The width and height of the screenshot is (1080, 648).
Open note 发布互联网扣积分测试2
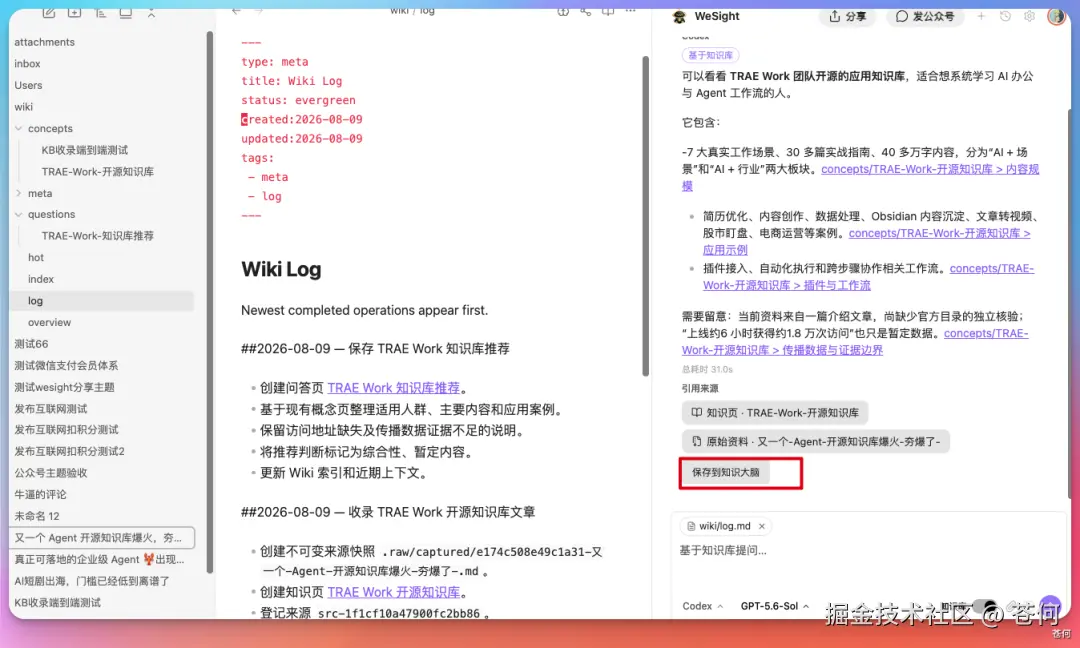[x=69, y=451]
